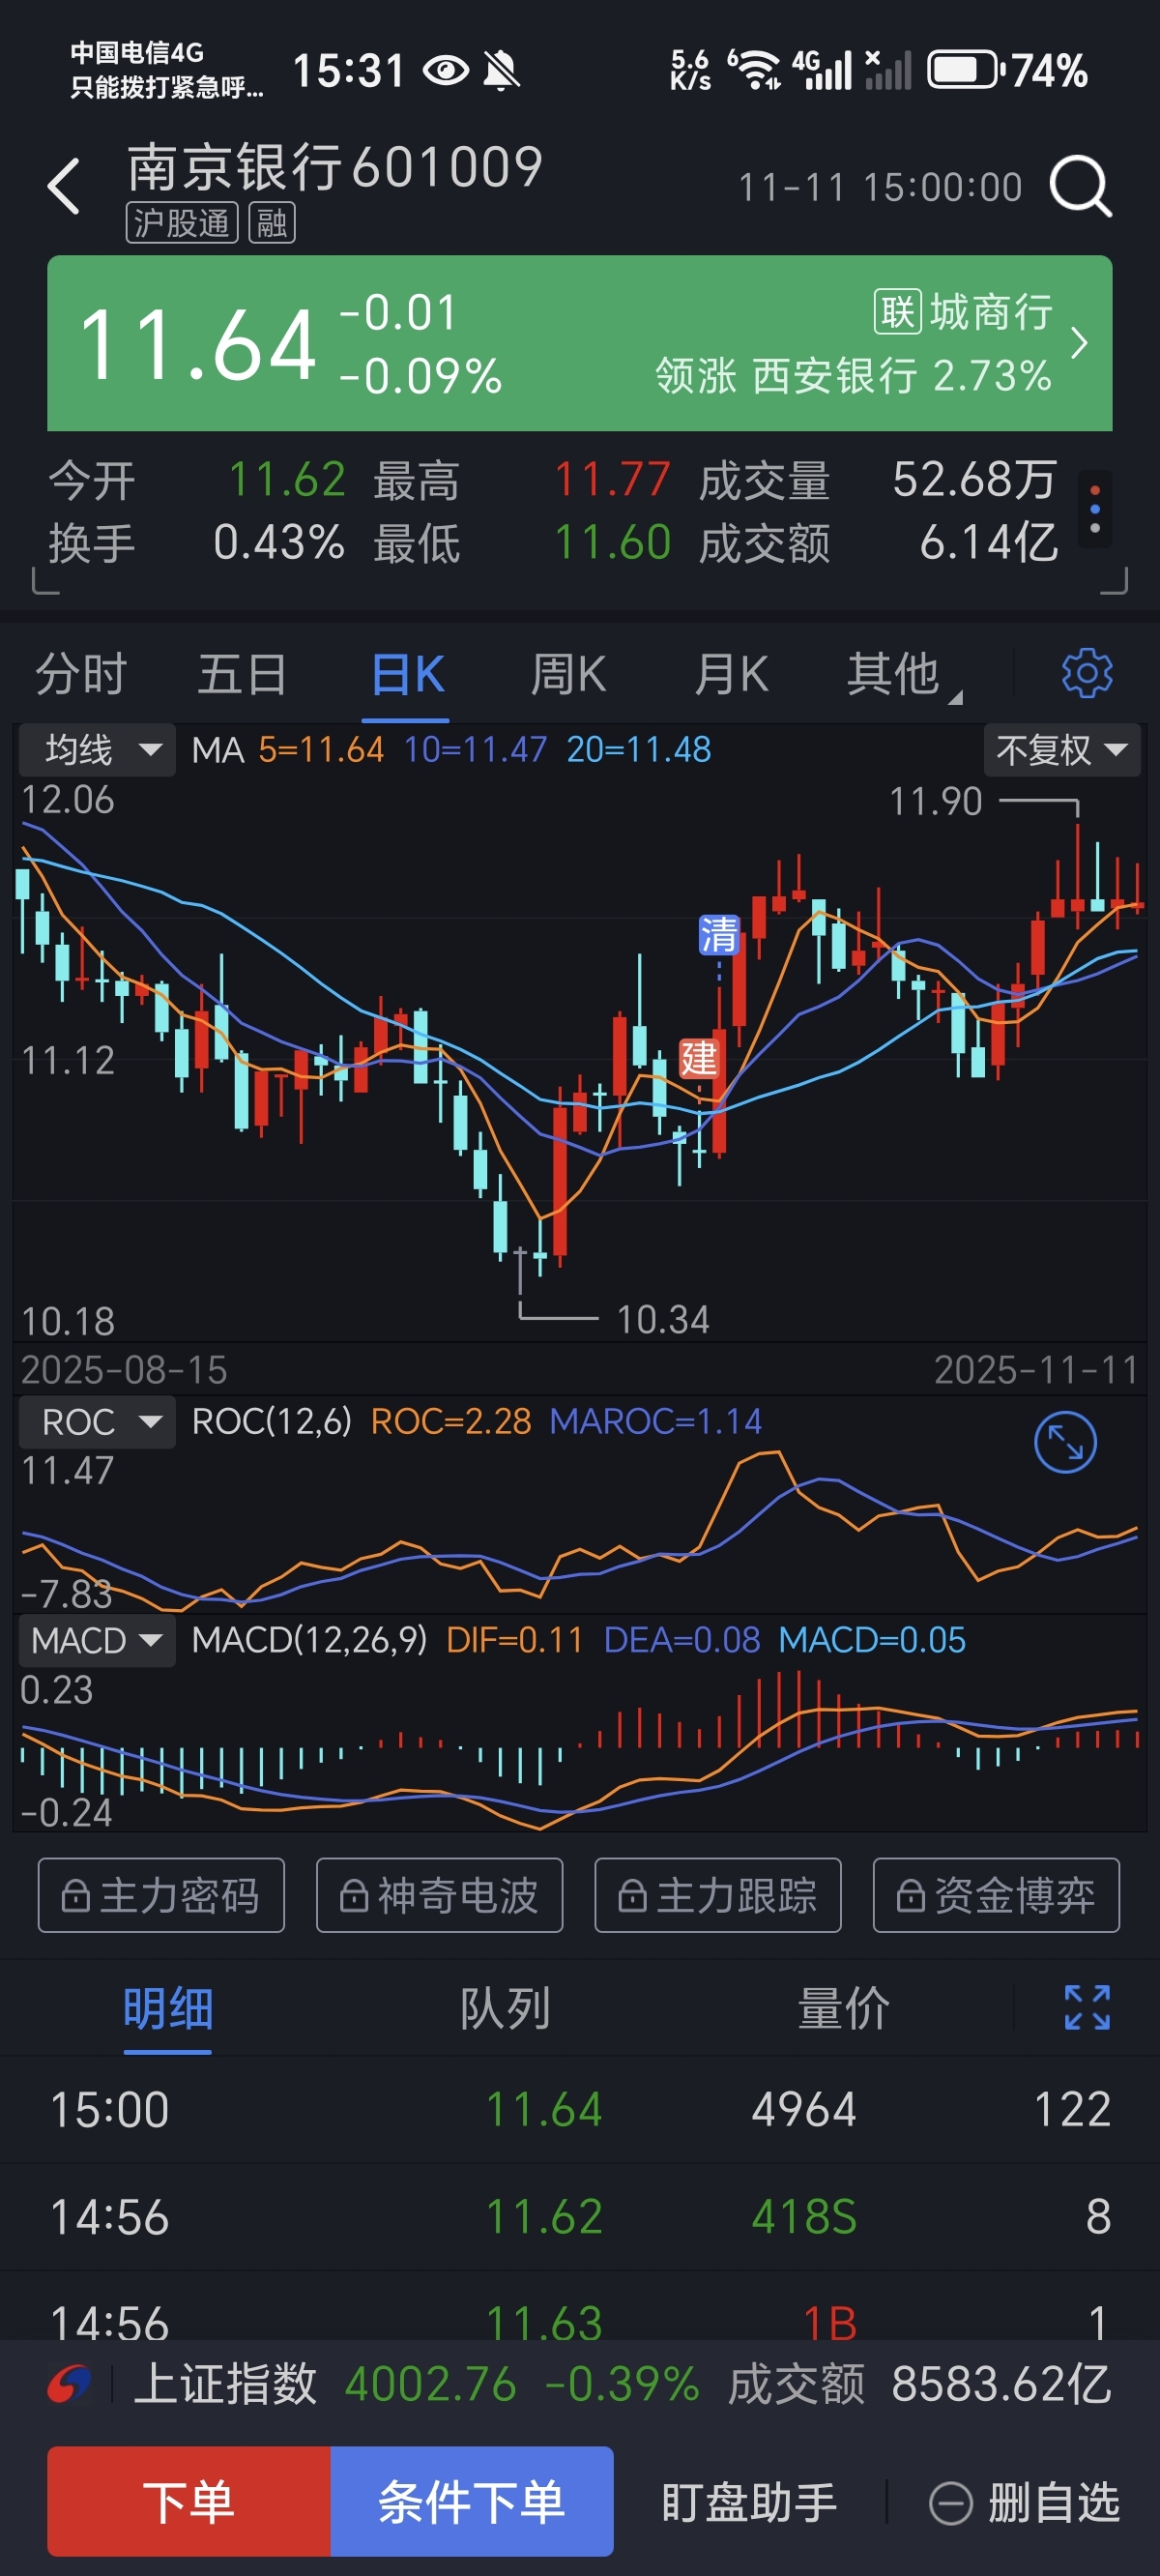Tap the 建 marker on chart
Viewport: 1160px width, 2576px height.
click(699, 1058)
